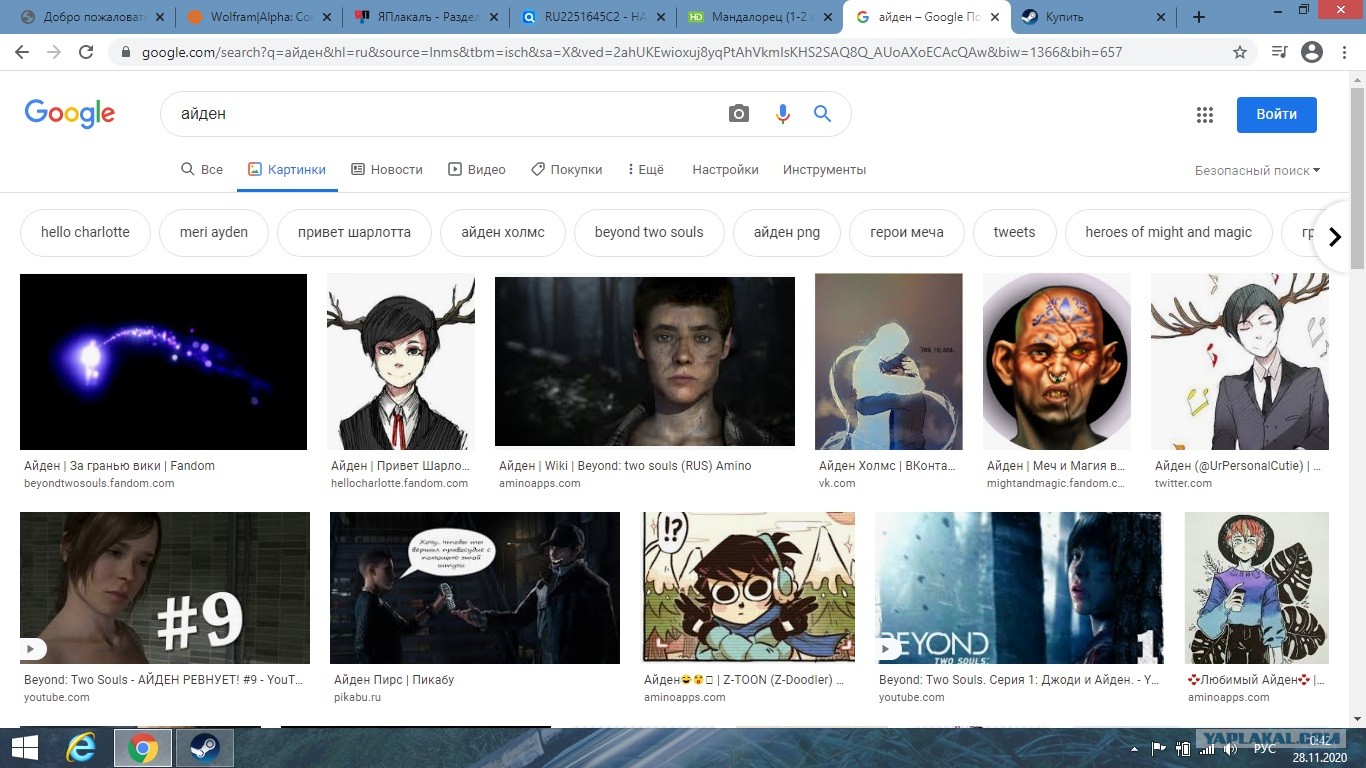Filter by 'heroes of might and magic' chip
This screenshot has width=1366, height=768.
tap(1169, 232)
